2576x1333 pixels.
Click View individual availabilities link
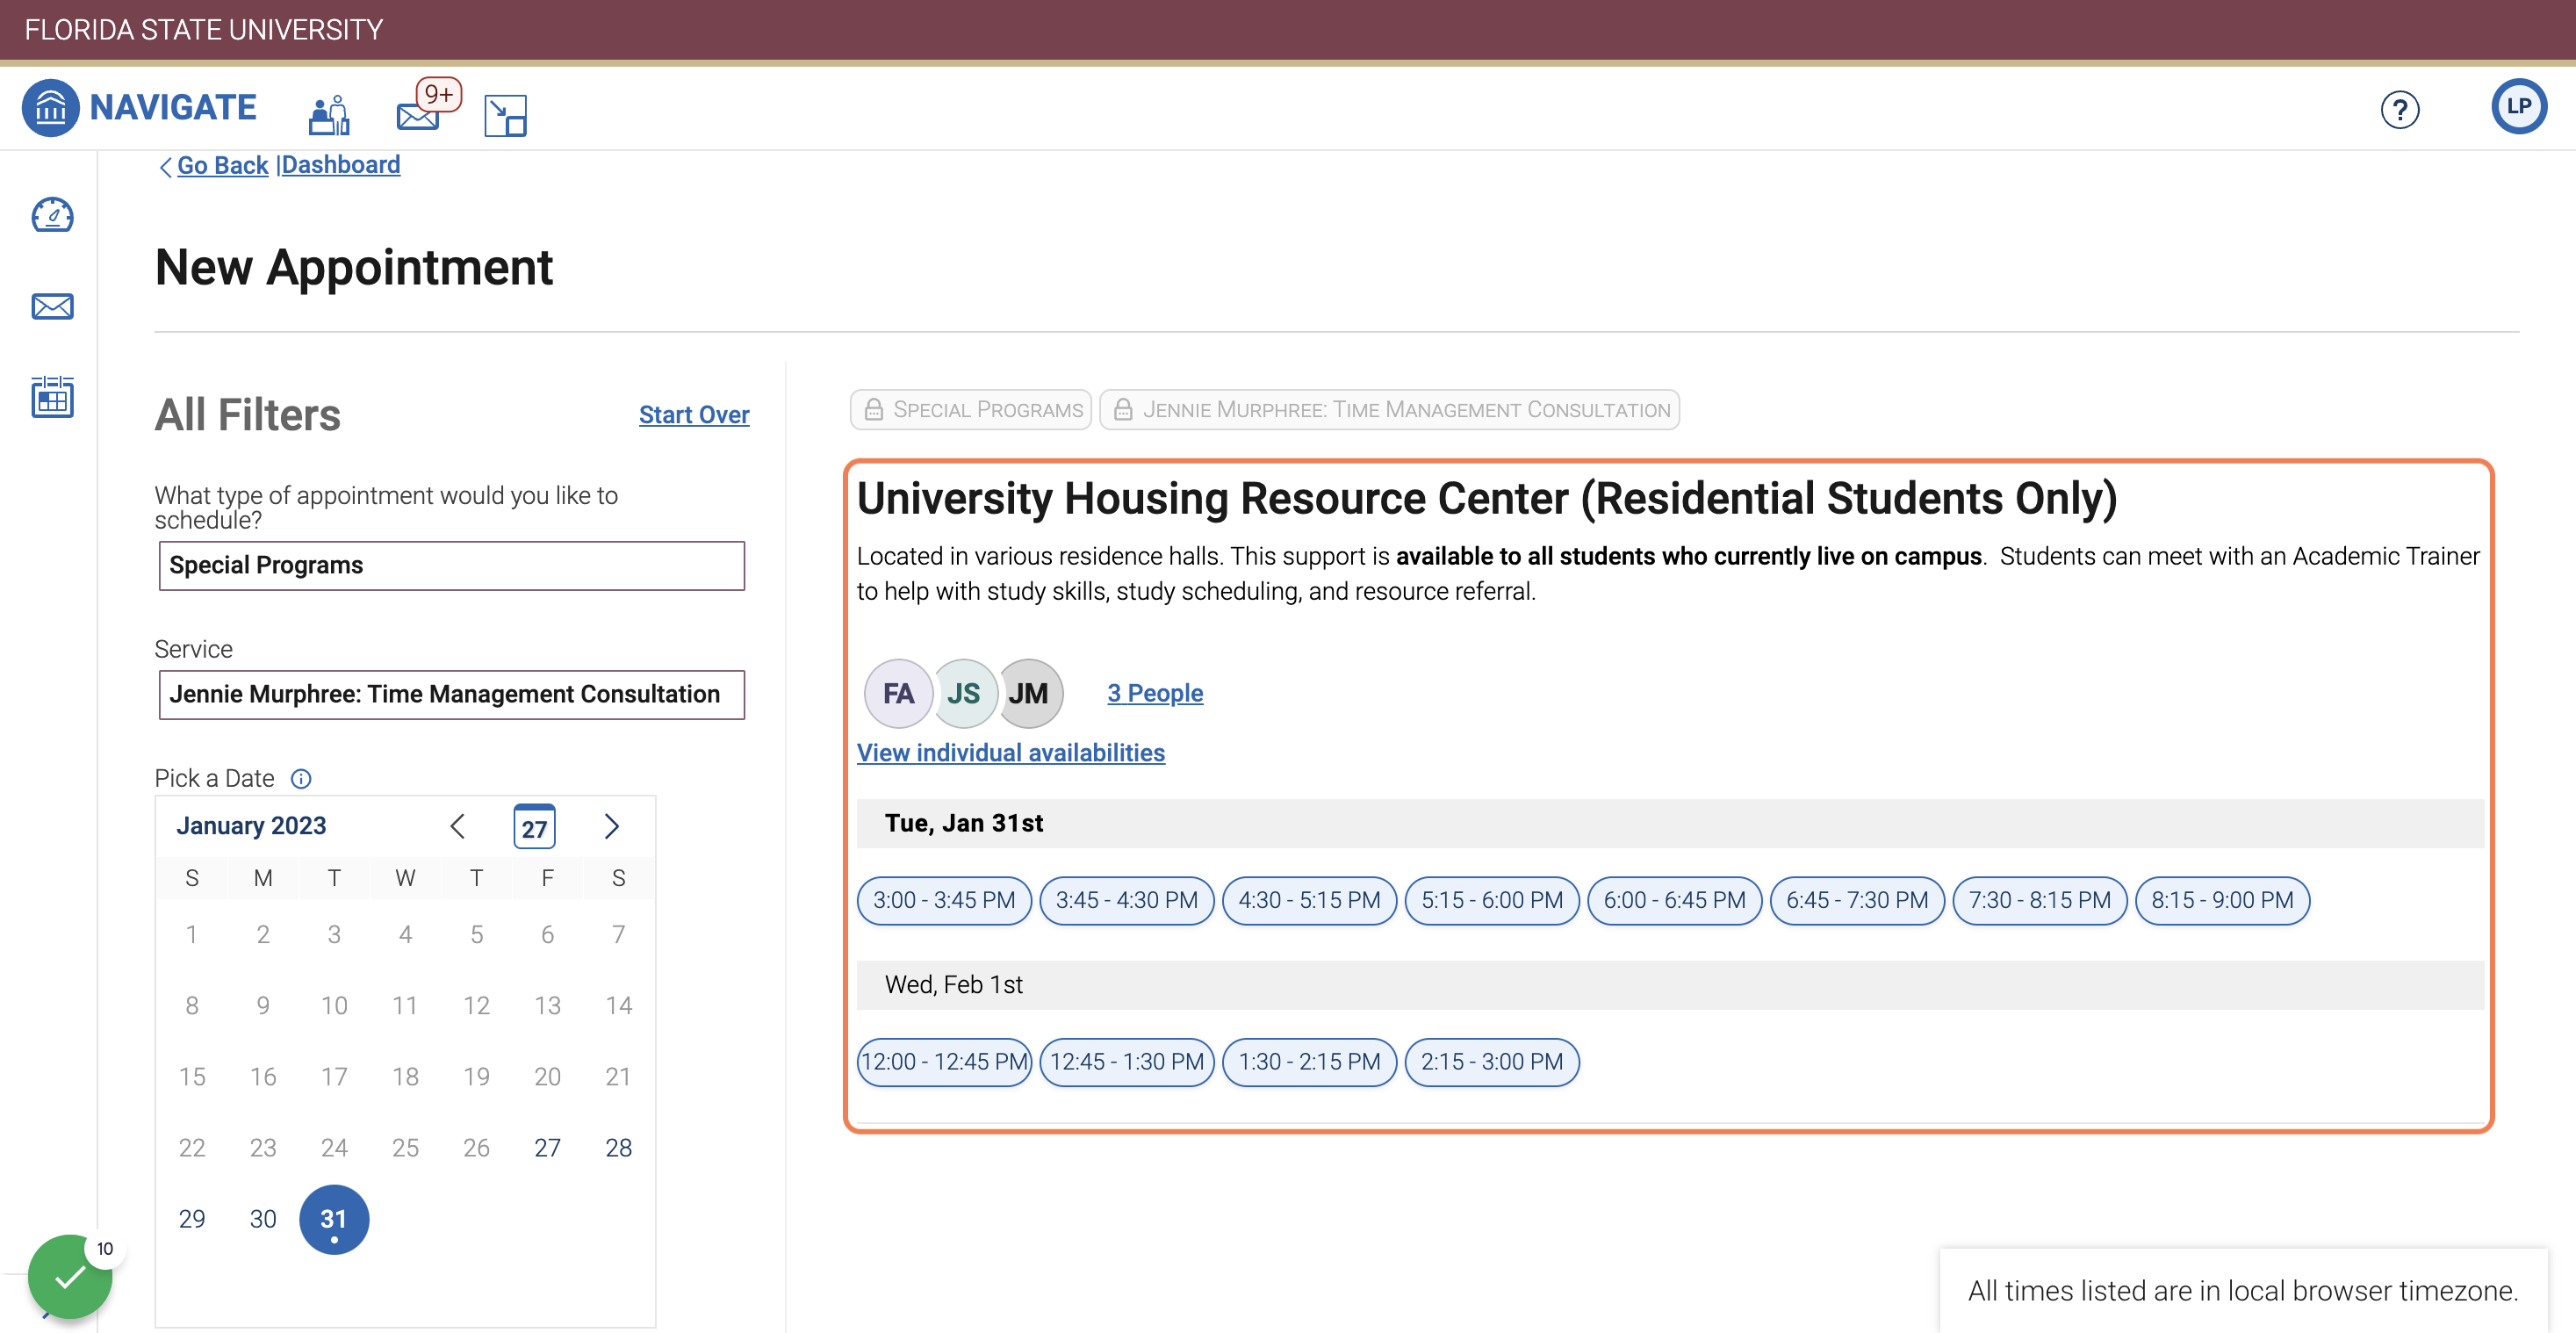pos(1010,752)
